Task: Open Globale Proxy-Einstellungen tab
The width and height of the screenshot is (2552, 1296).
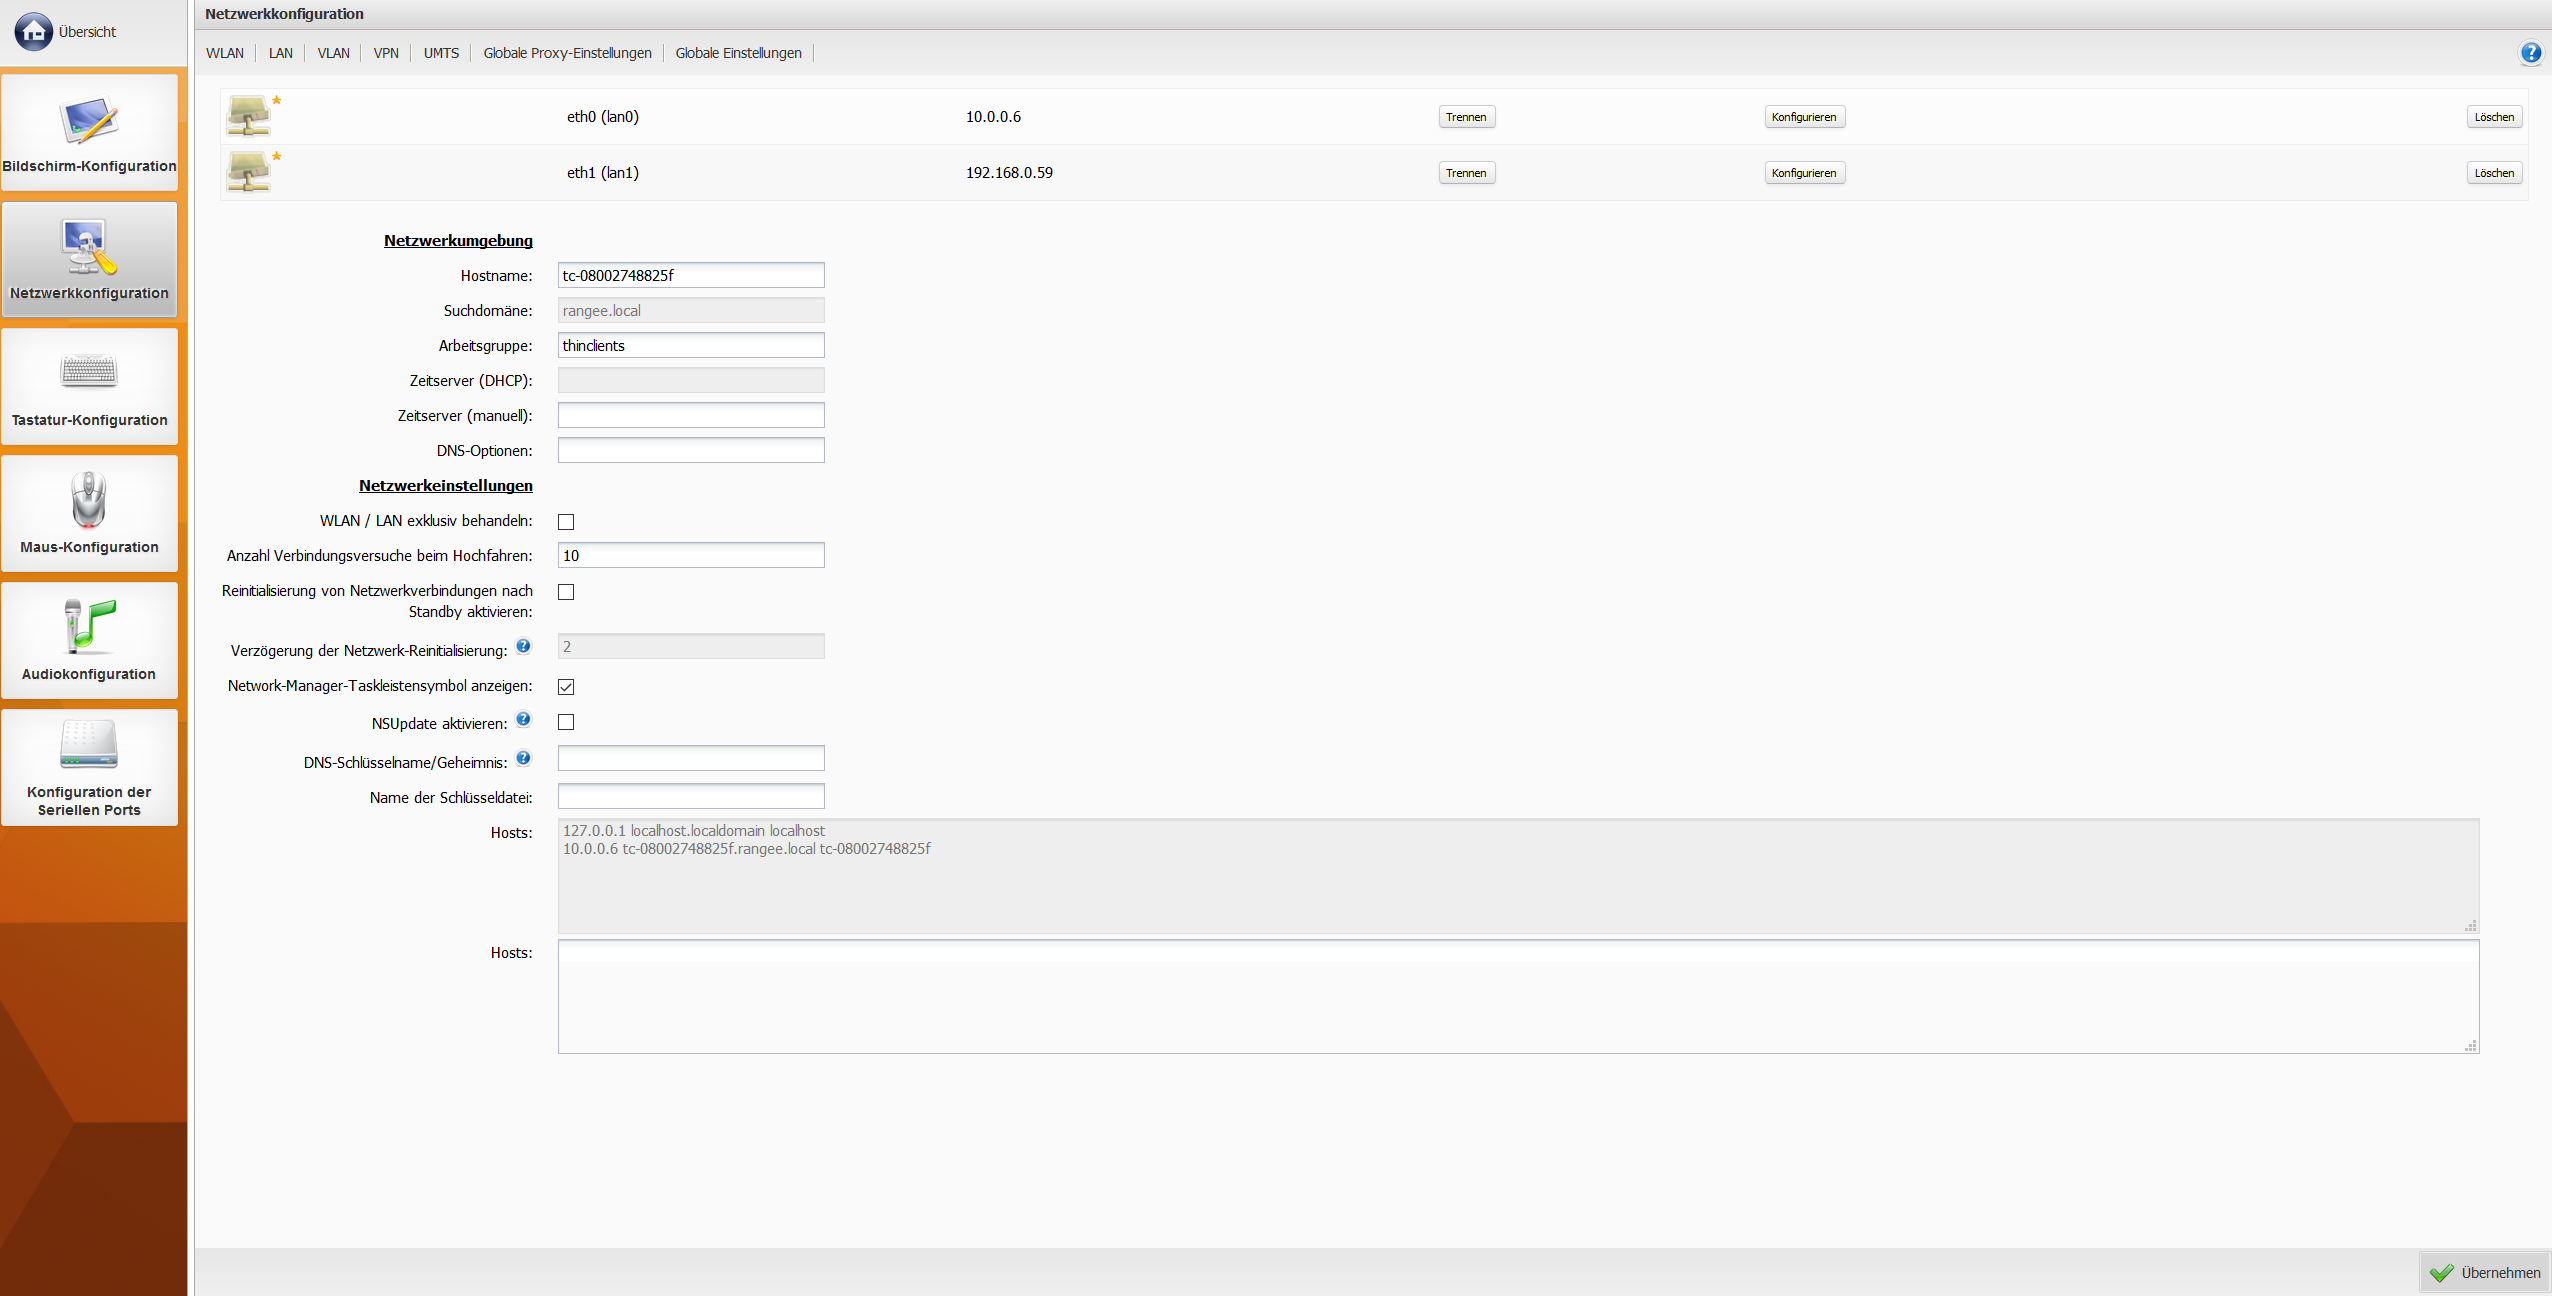Action: tap(567, 53)
